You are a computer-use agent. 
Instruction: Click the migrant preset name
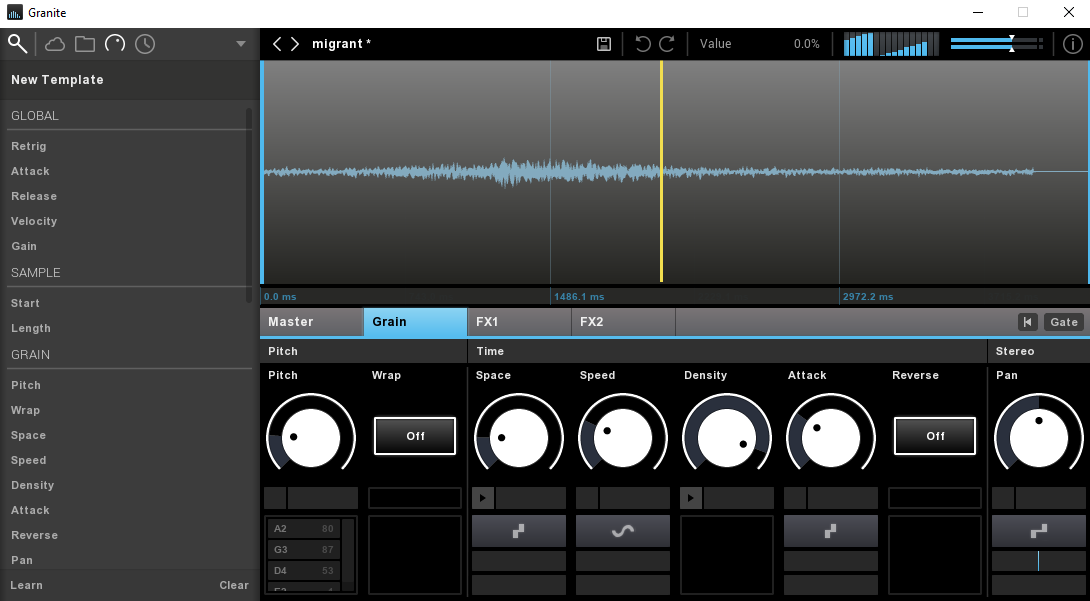click(x=341, y=44)
